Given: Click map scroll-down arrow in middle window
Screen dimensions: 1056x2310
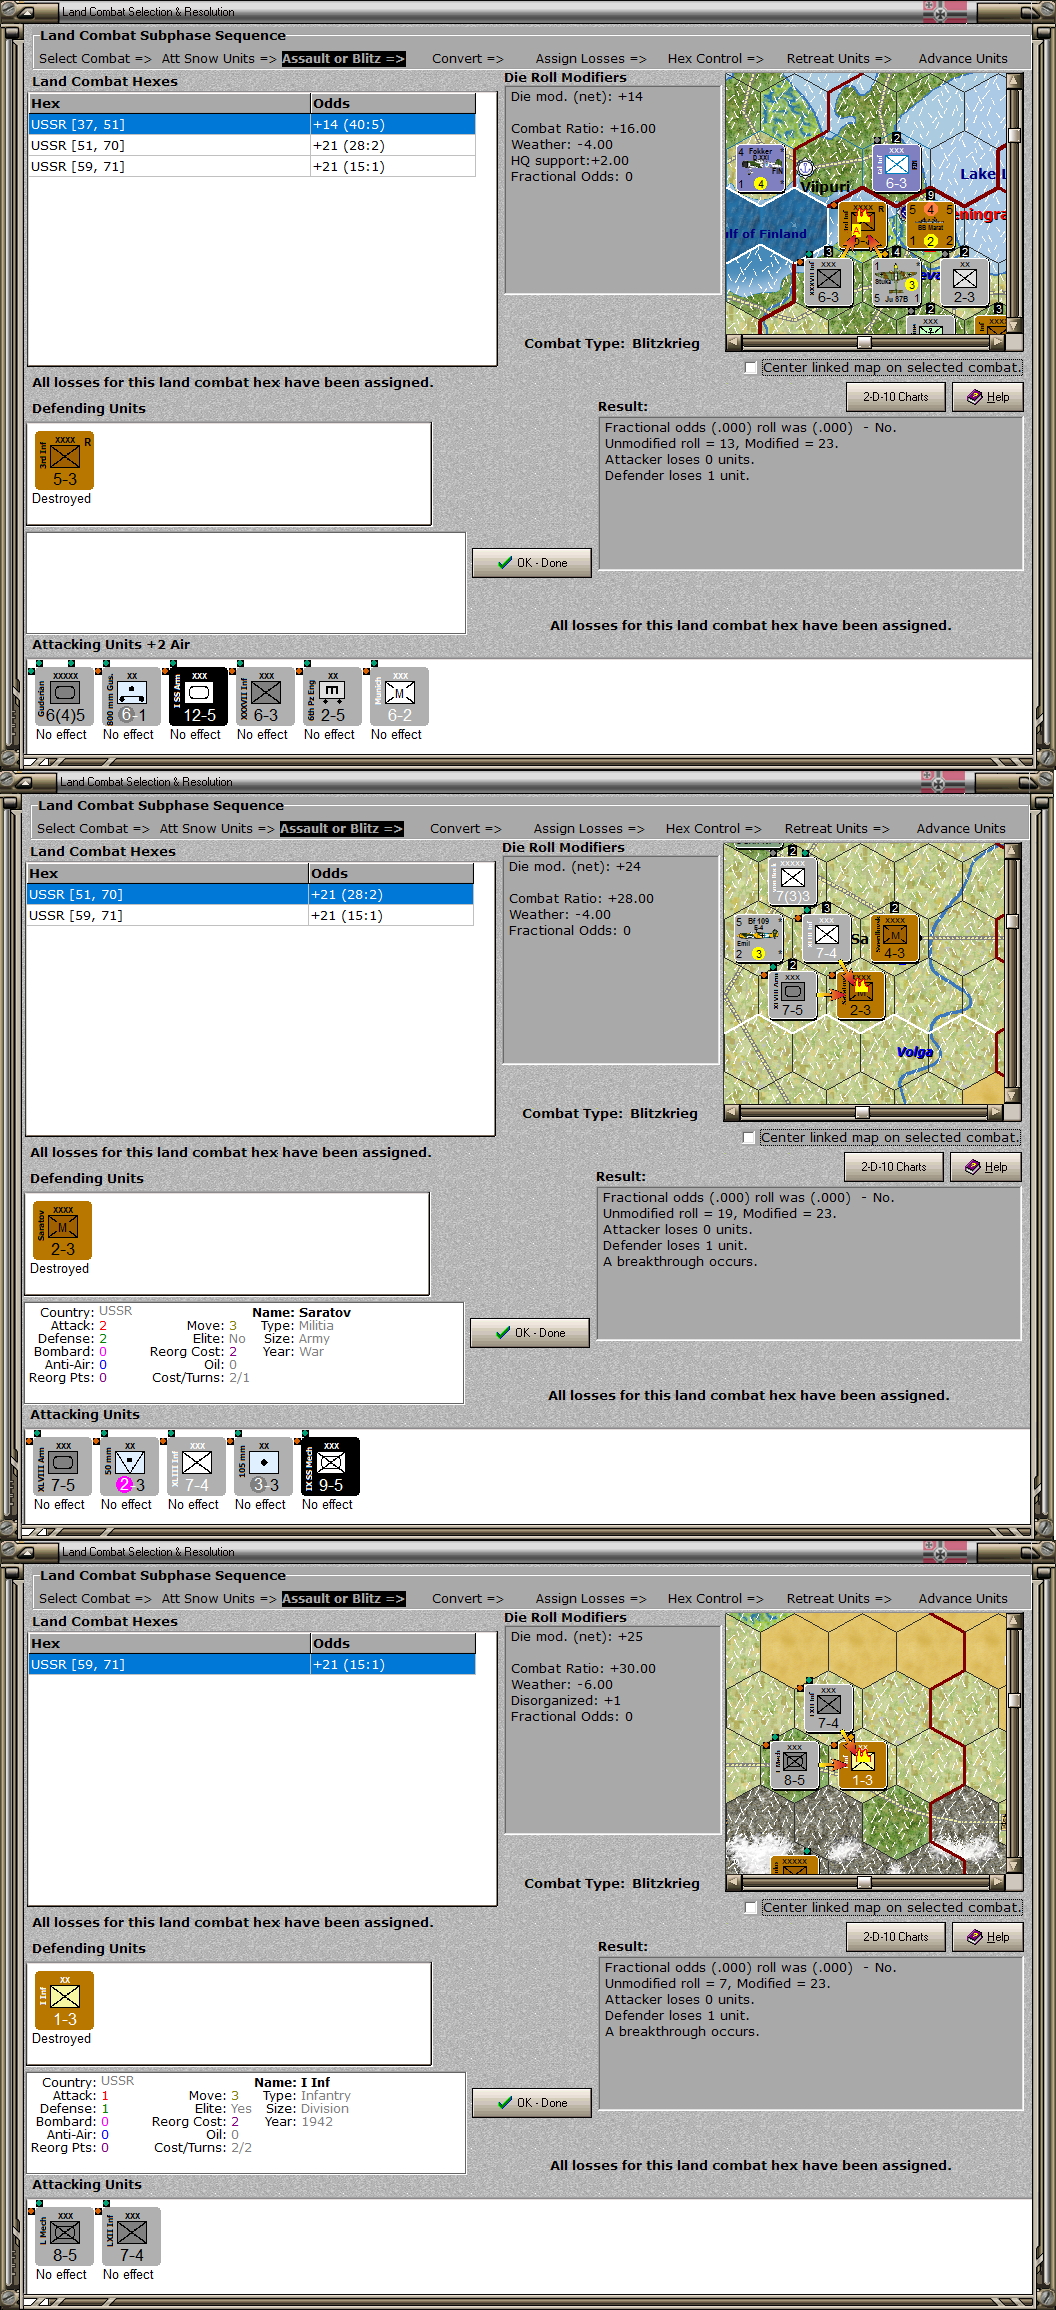Looking at the screenshot, I should pos(1012,1096).
